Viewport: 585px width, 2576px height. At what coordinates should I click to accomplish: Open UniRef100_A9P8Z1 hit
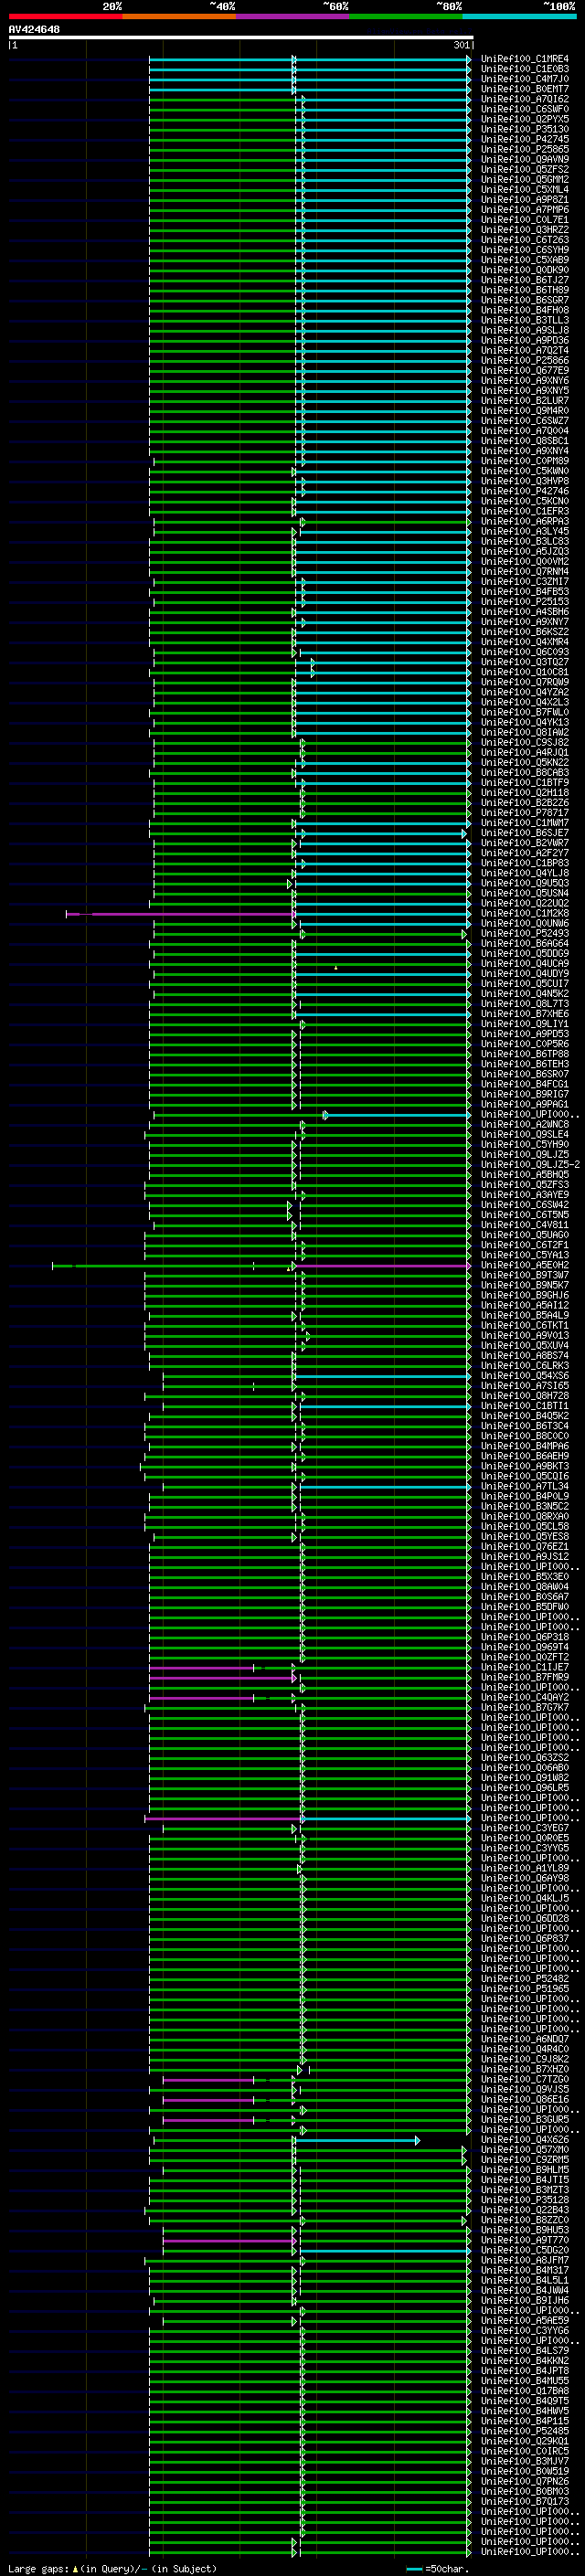point(525,200)
